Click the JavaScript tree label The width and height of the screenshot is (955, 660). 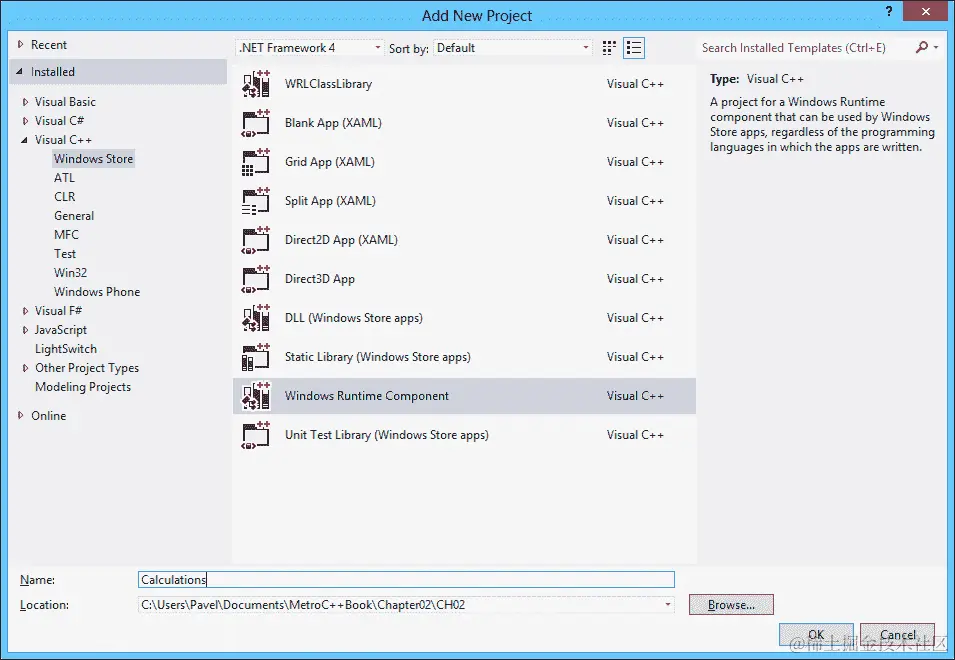(61, 329)
